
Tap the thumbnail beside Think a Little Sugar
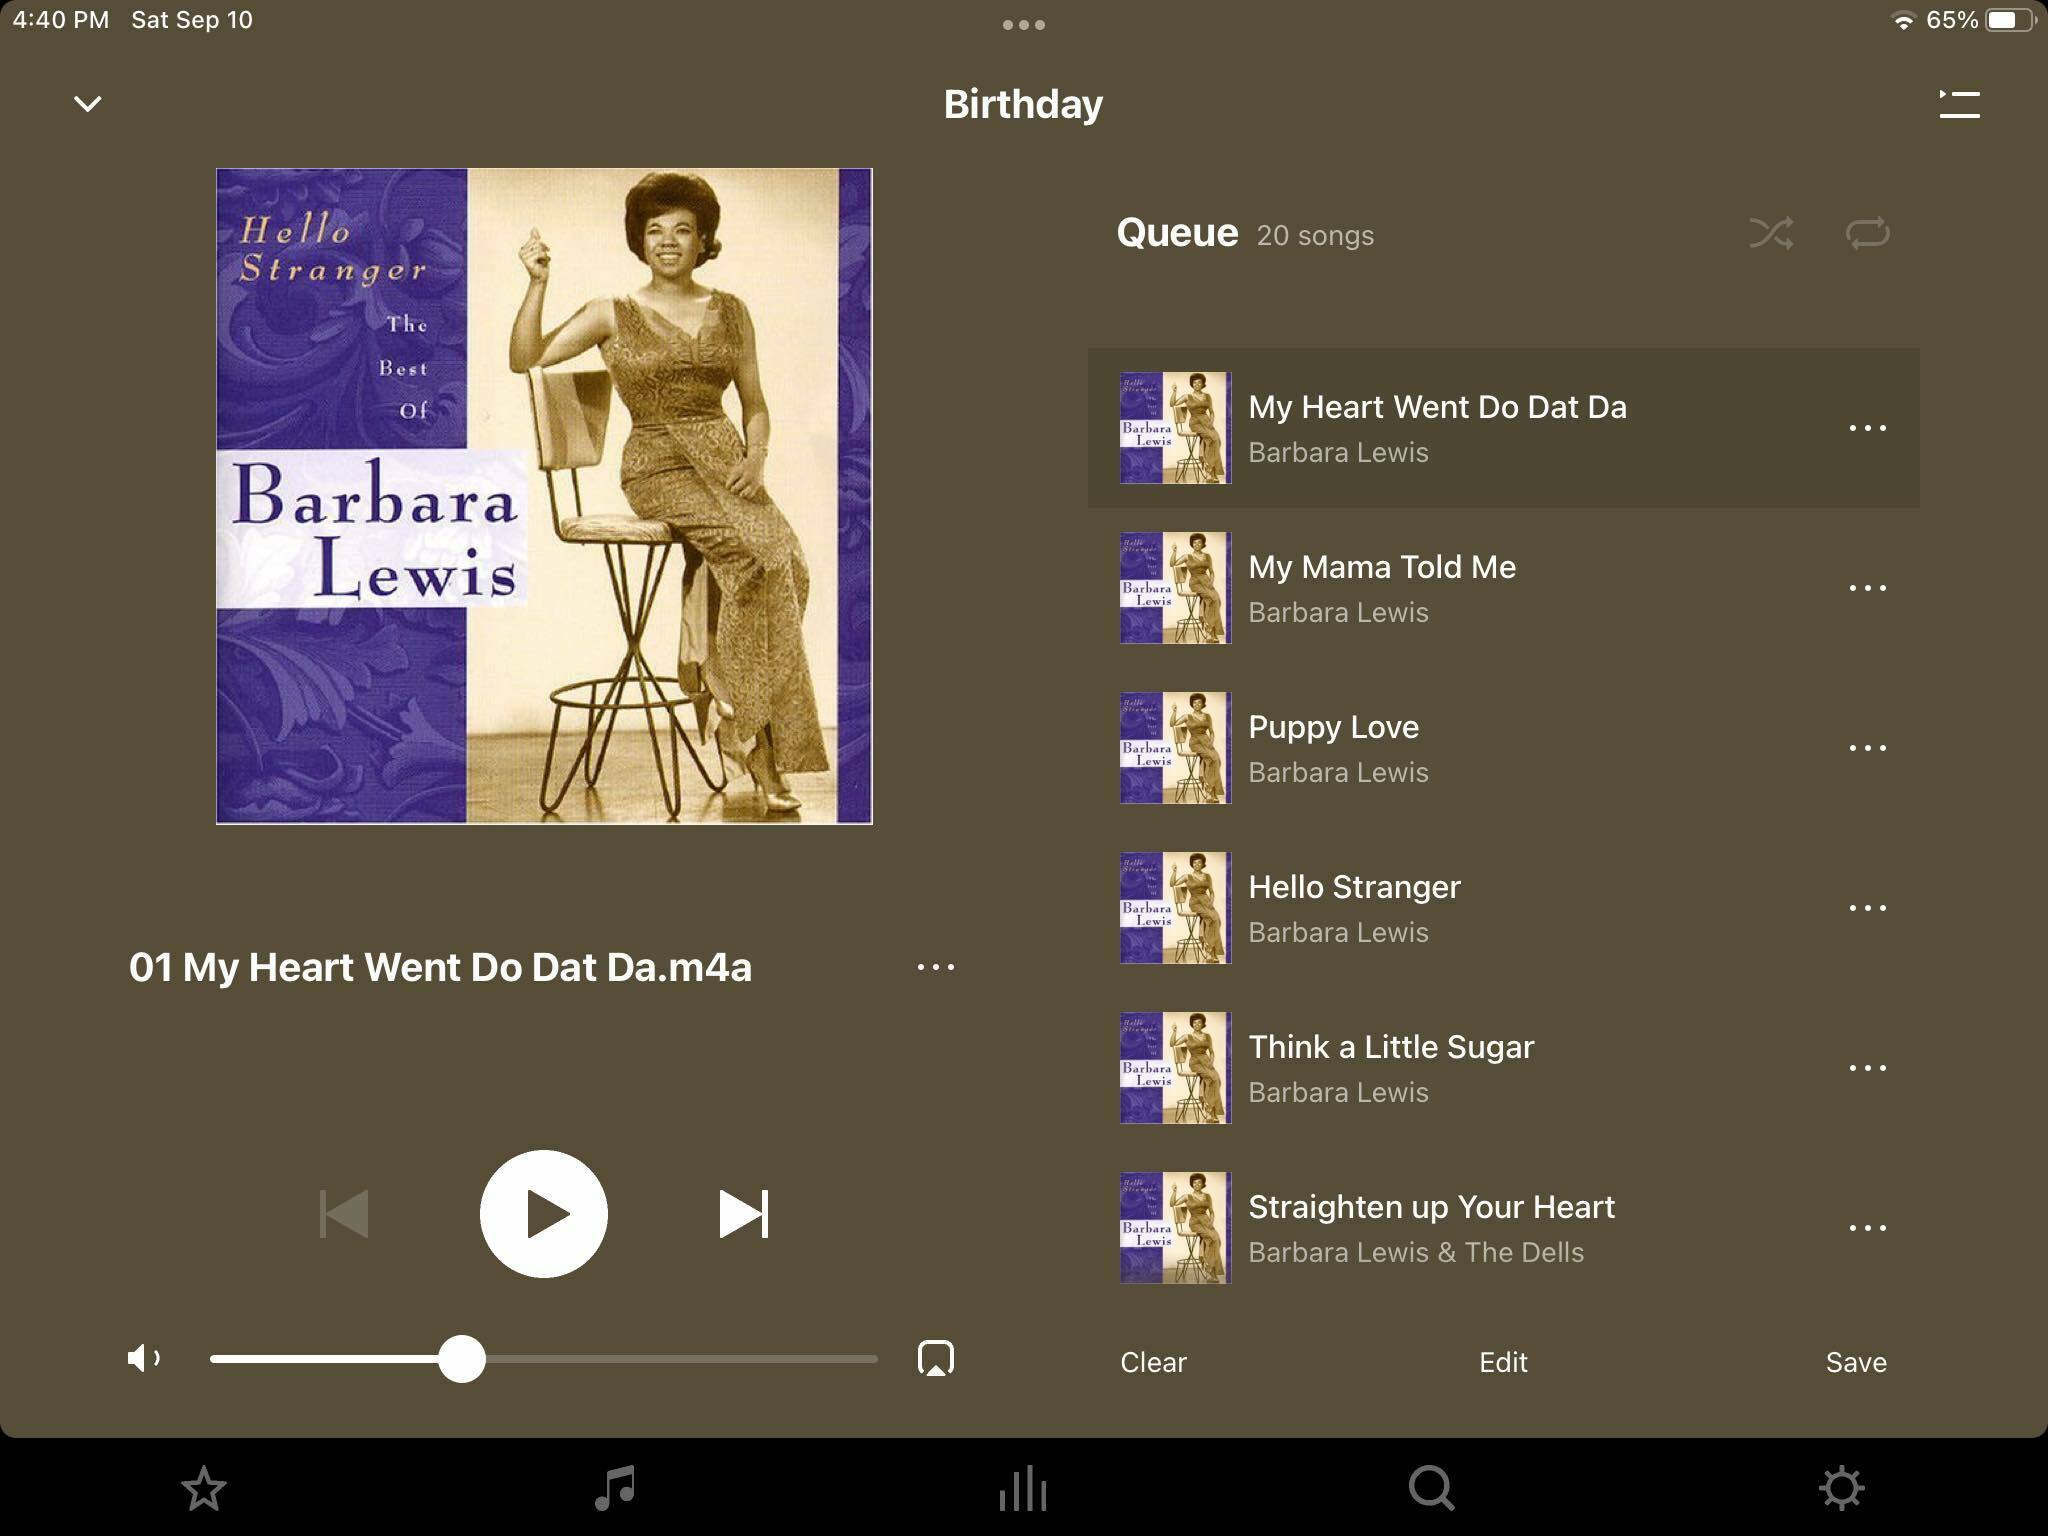[x=1175, y=1068]
